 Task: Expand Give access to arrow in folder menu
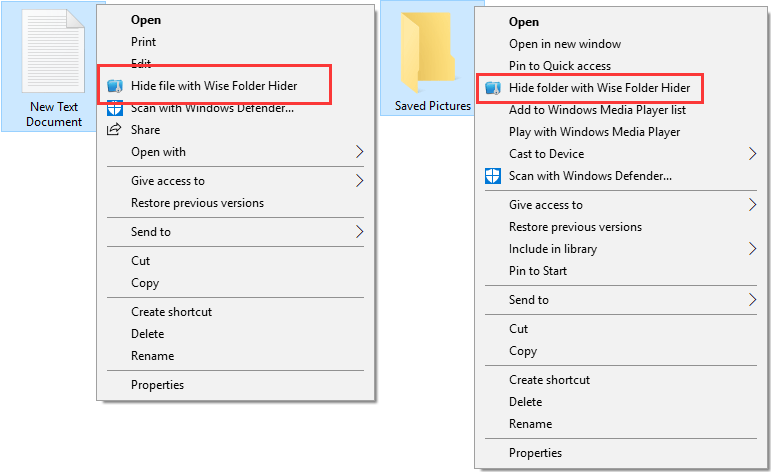[x=752, y=205]
